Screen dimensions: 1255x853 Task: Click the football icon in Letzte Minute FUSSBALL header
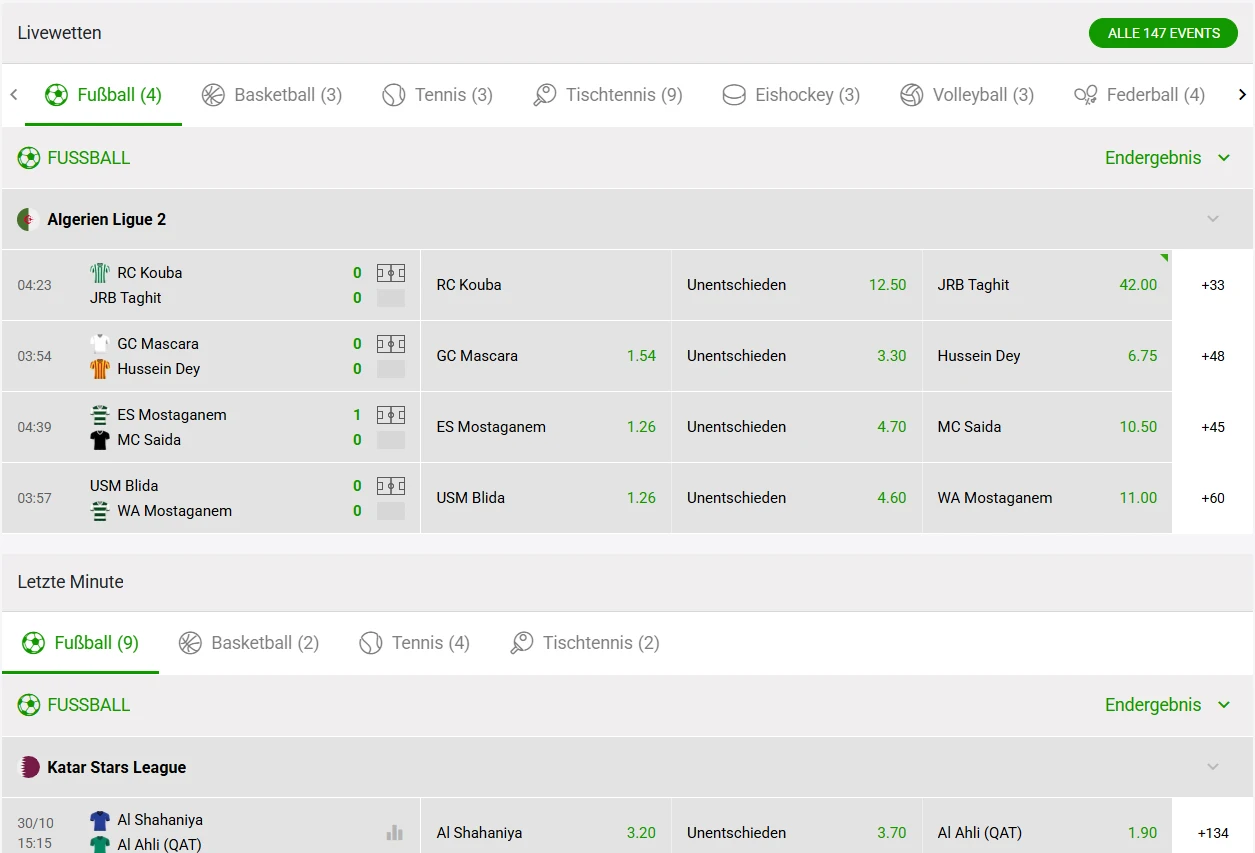click(x=29, y=705)
